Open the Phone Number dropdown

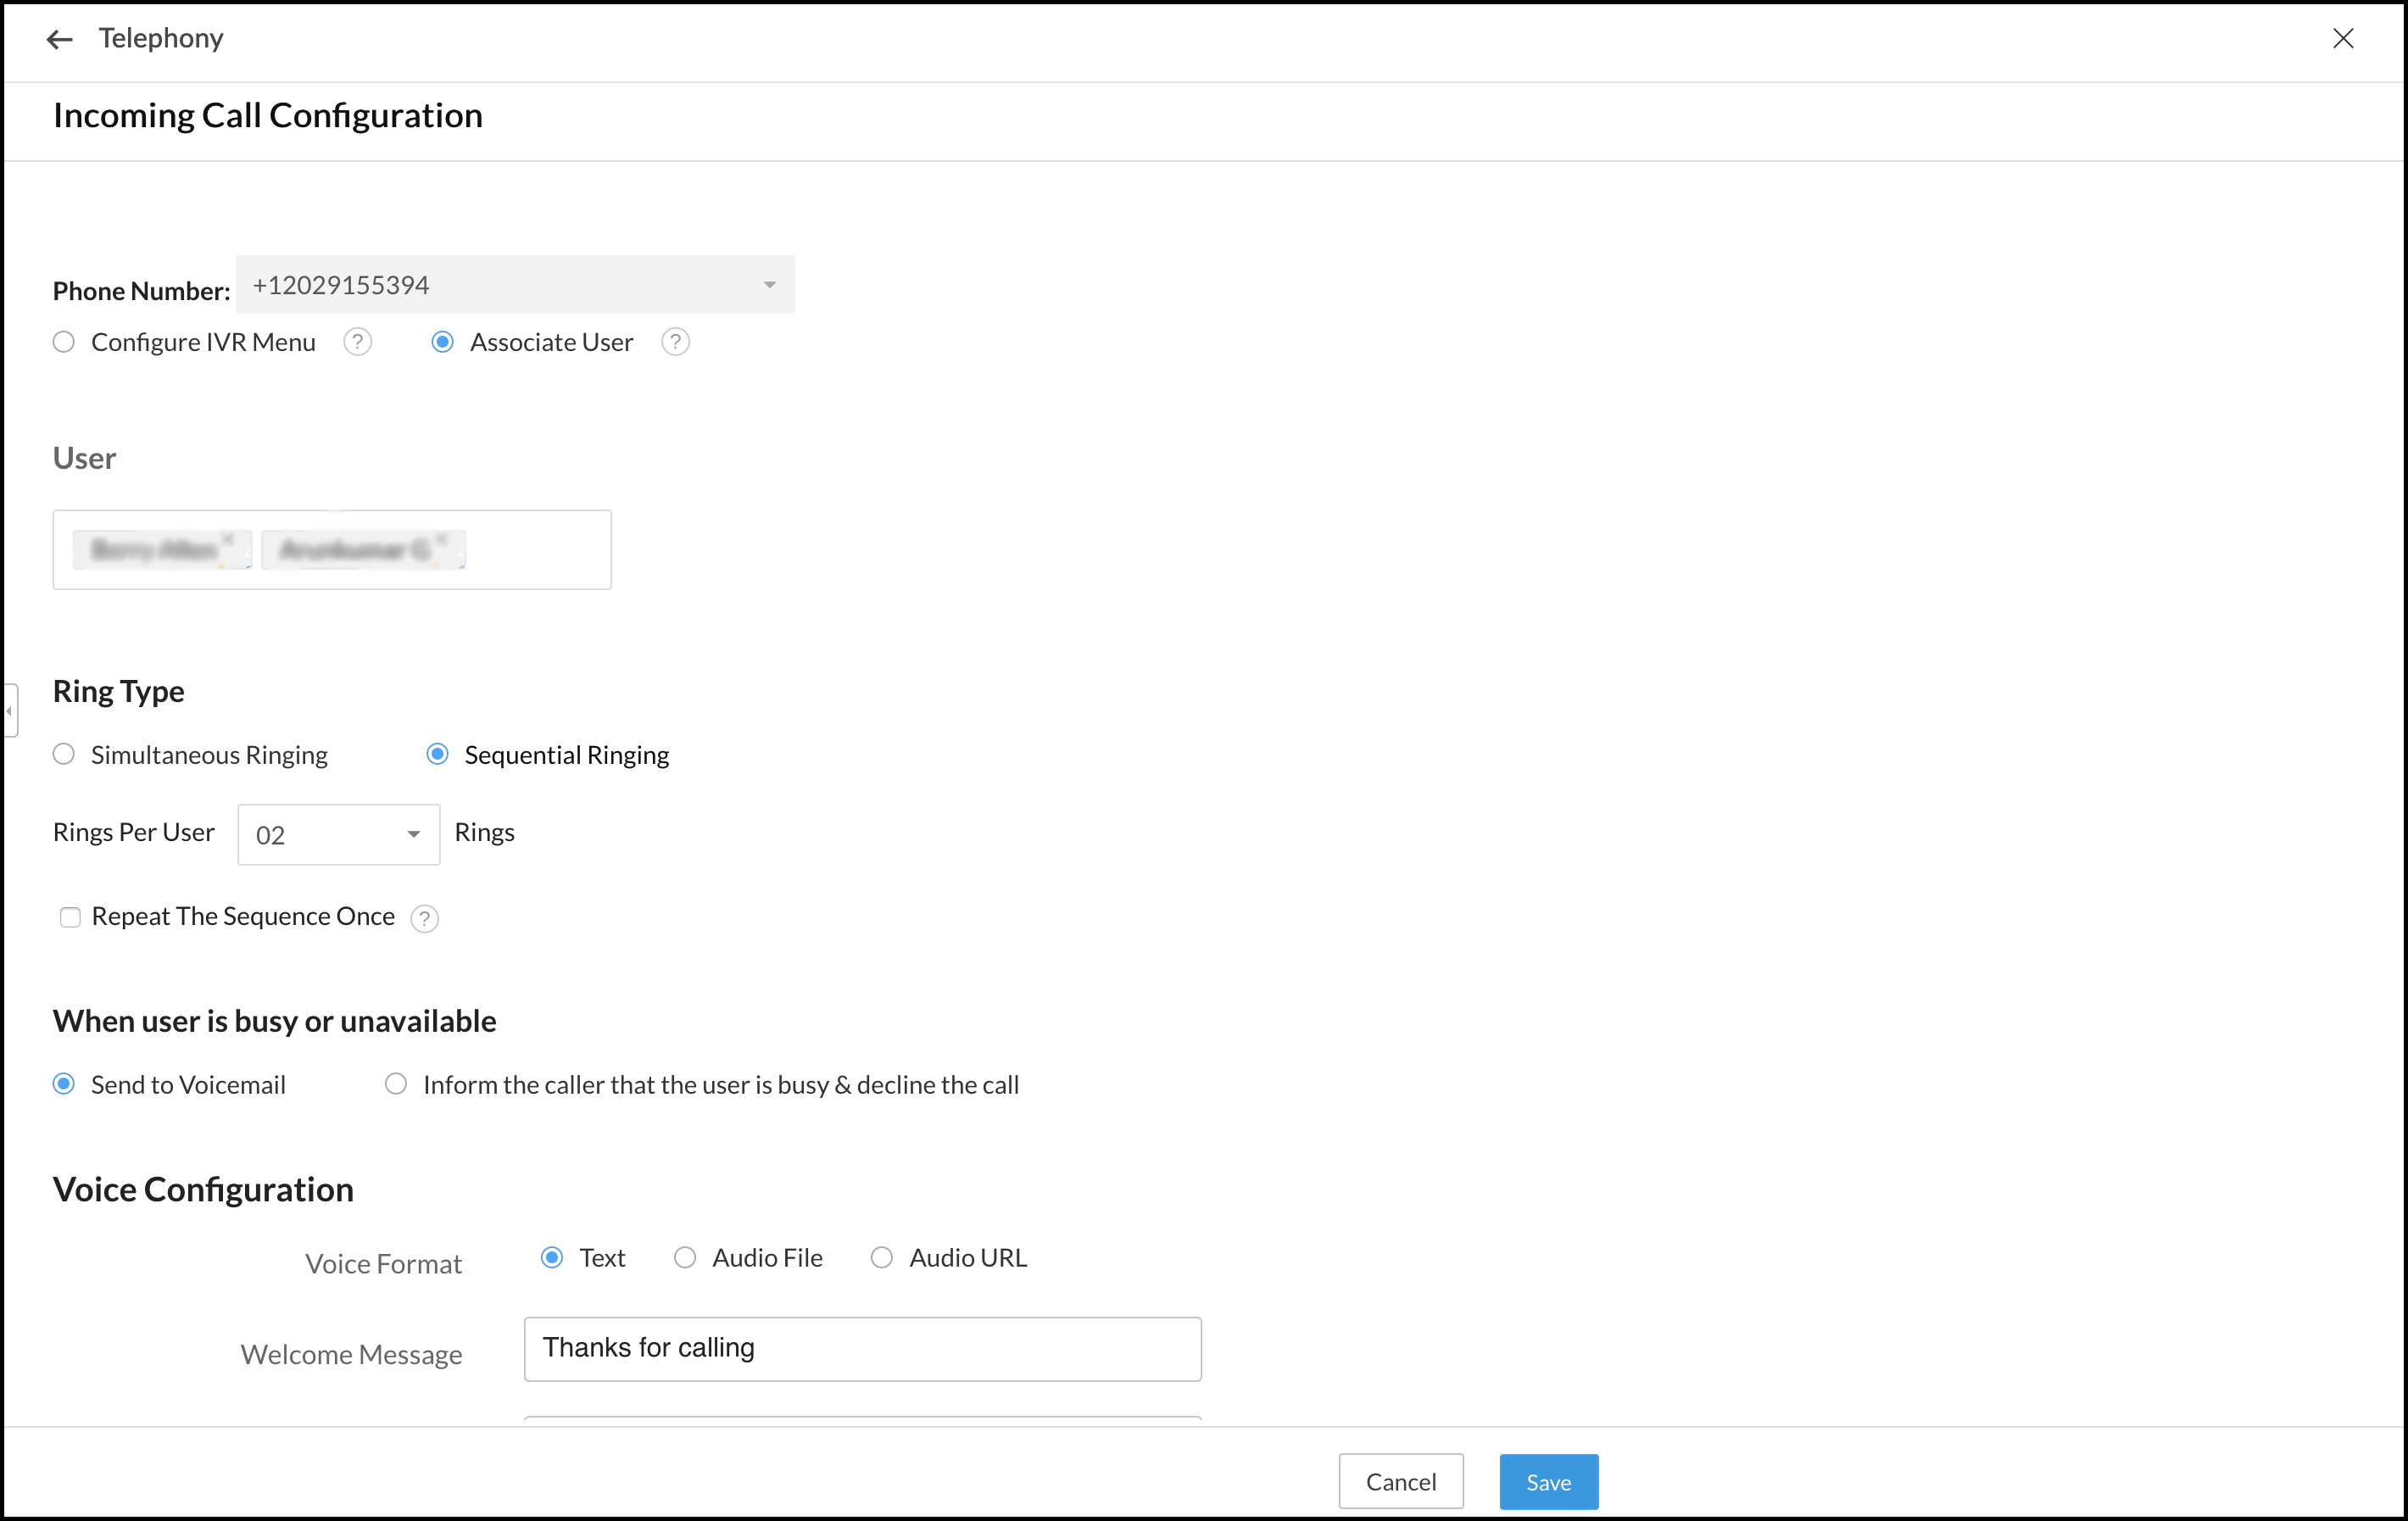pos(515,285)
